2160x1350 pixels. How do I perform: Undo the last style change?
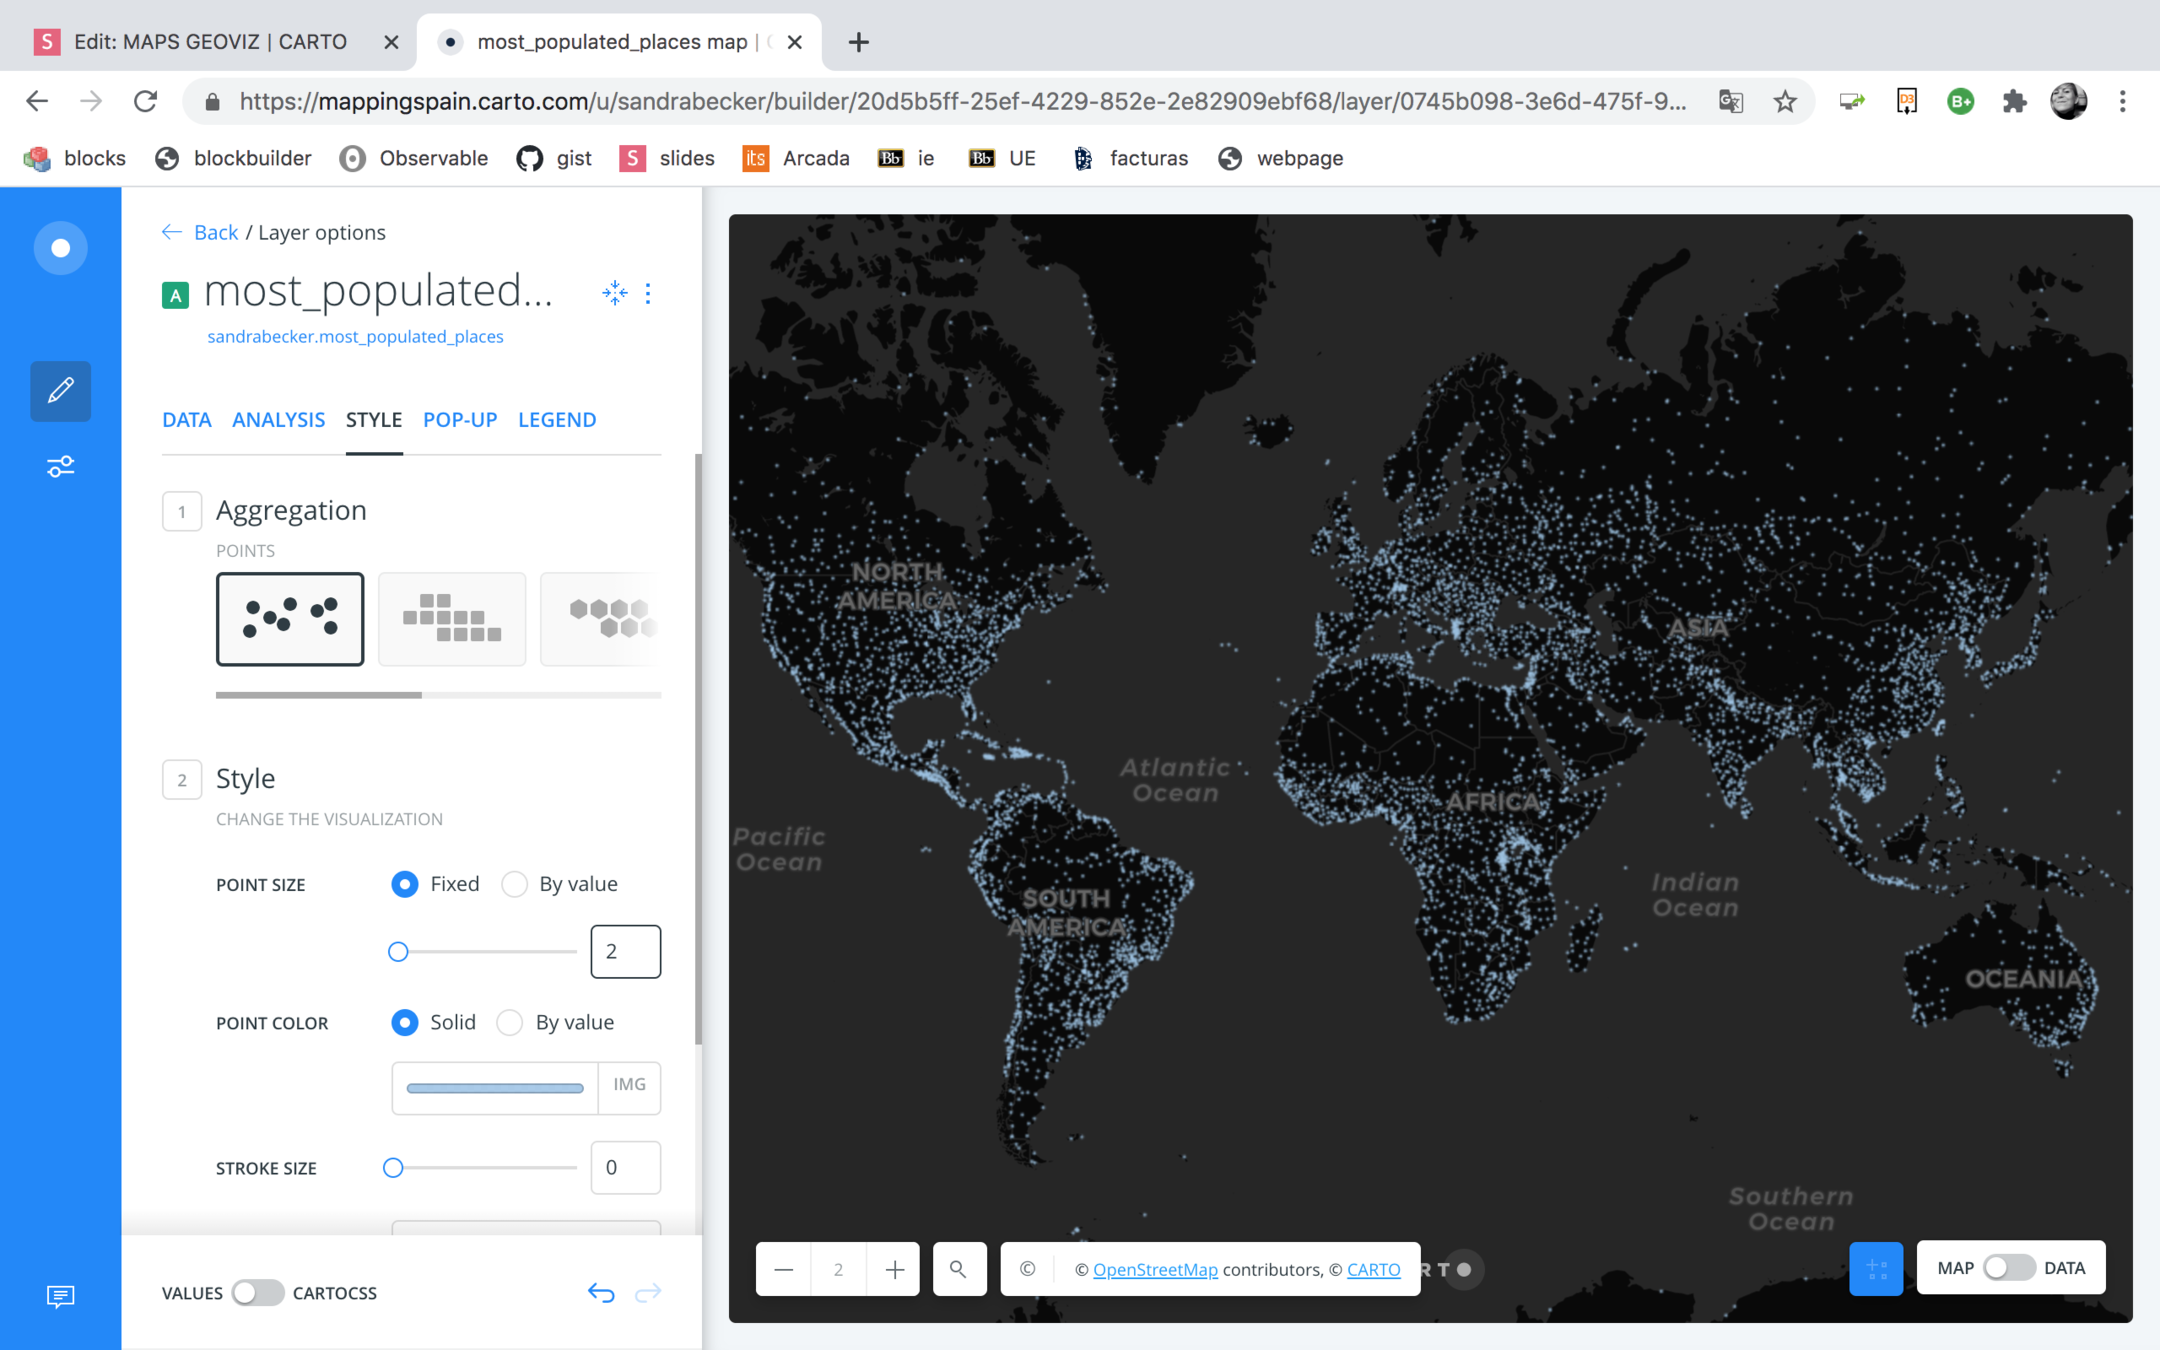point(601,1293)
